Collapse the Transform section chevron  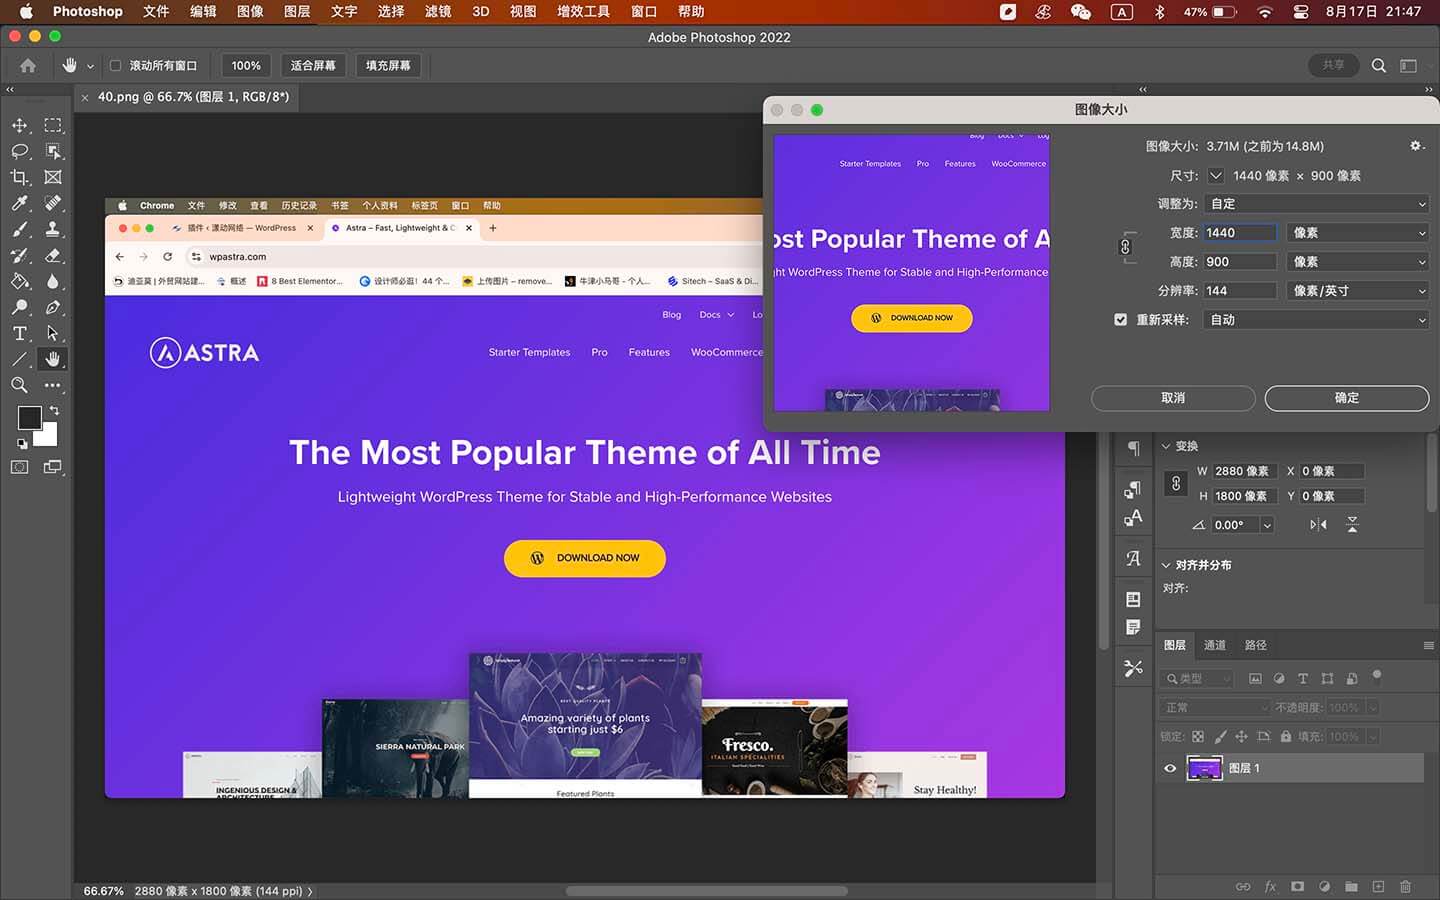[1166, 446]
